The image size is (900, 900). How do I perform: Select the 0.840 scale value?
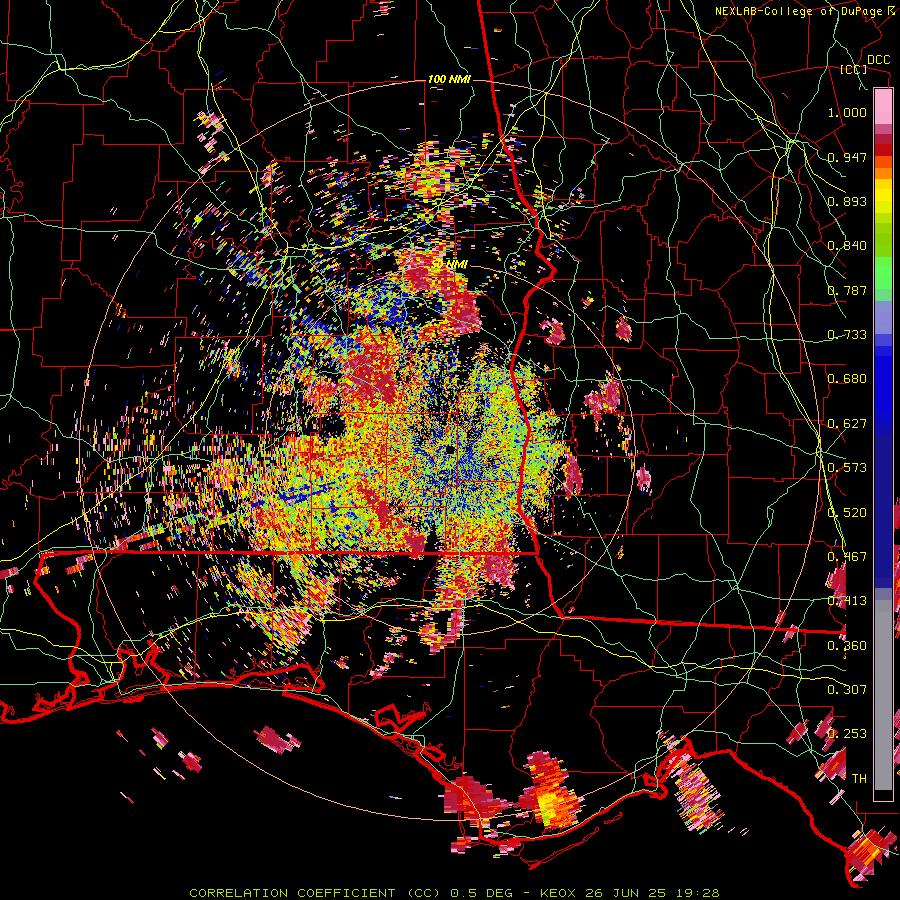(x=847, y=246)
